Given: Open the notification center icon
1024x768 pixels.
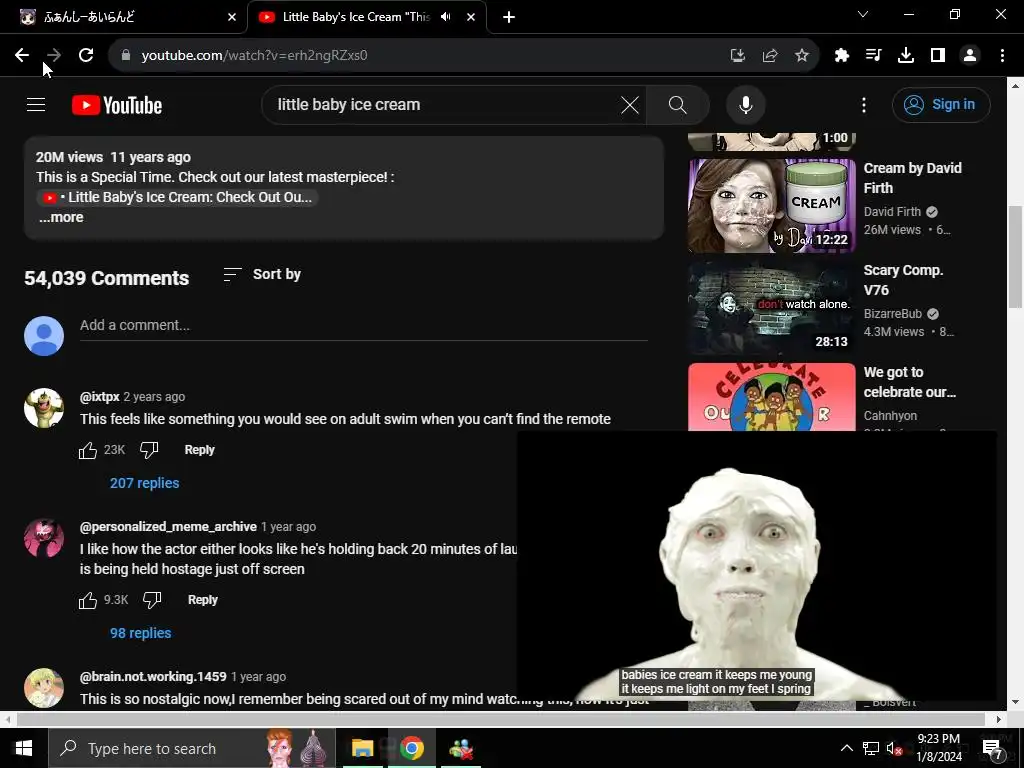Looking at the screenshot, I should (x=992, y=749).
